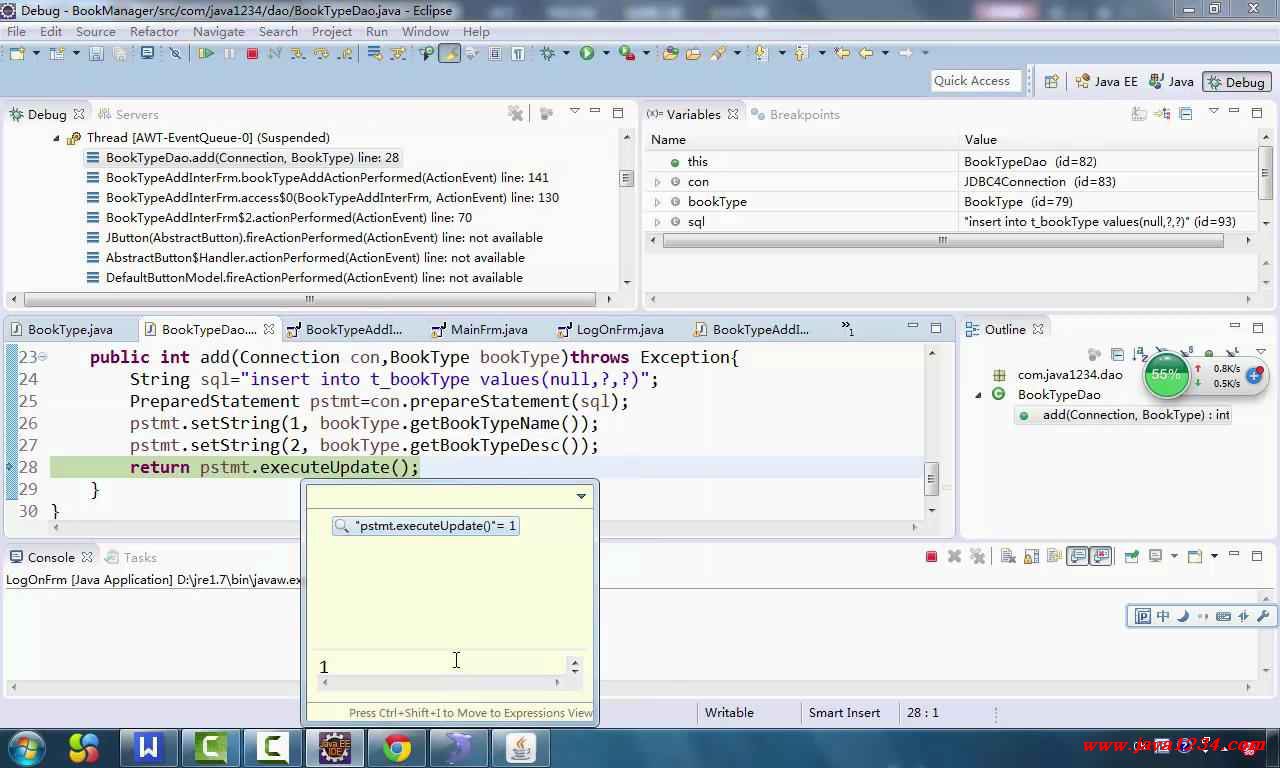
Task: Switch to the Tasks tab
Action: [x=131, y=557]
